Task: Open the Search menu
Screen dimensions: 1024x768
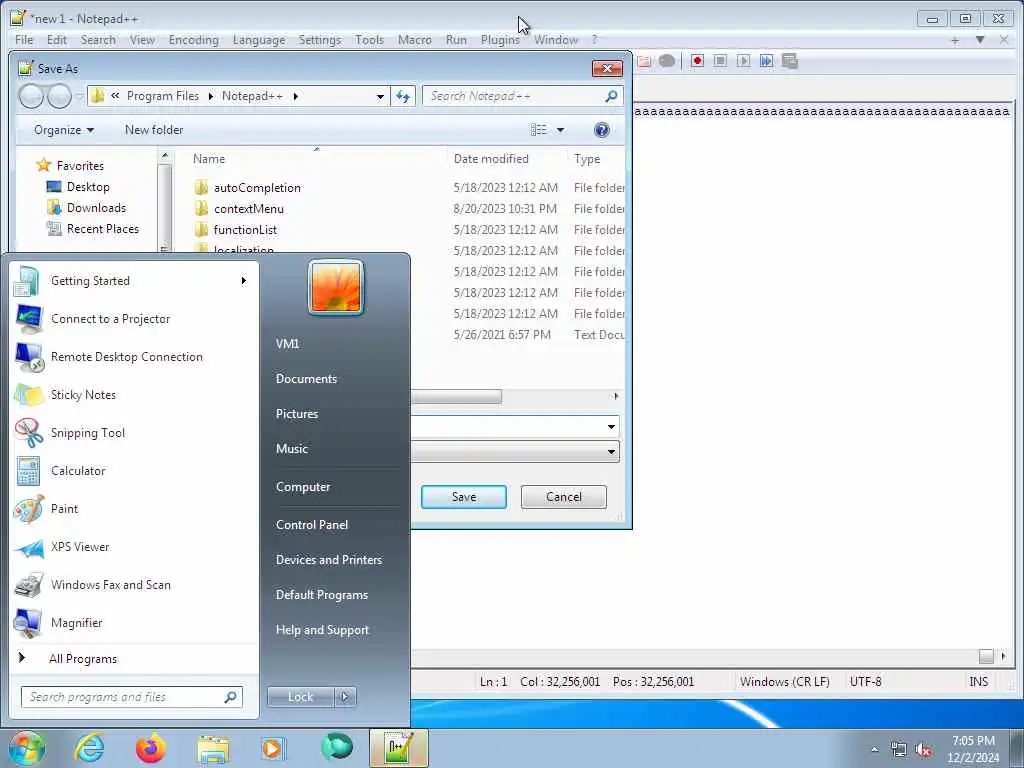Action: tap(98, 40)
